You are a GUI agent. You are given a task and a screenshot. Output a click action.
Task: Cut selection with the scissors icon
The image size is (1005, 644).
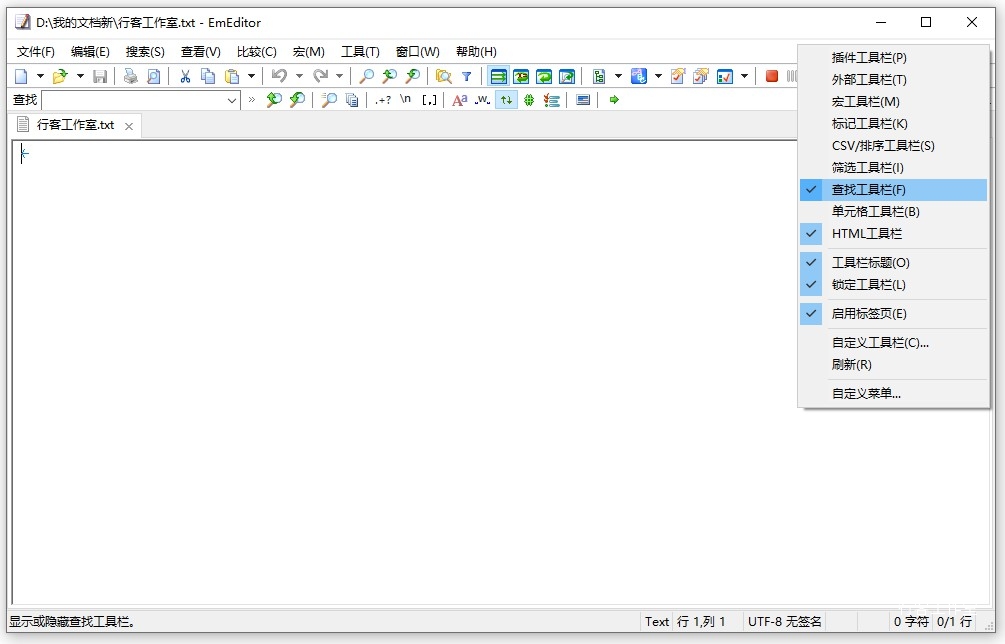click(x=185, y=77)
